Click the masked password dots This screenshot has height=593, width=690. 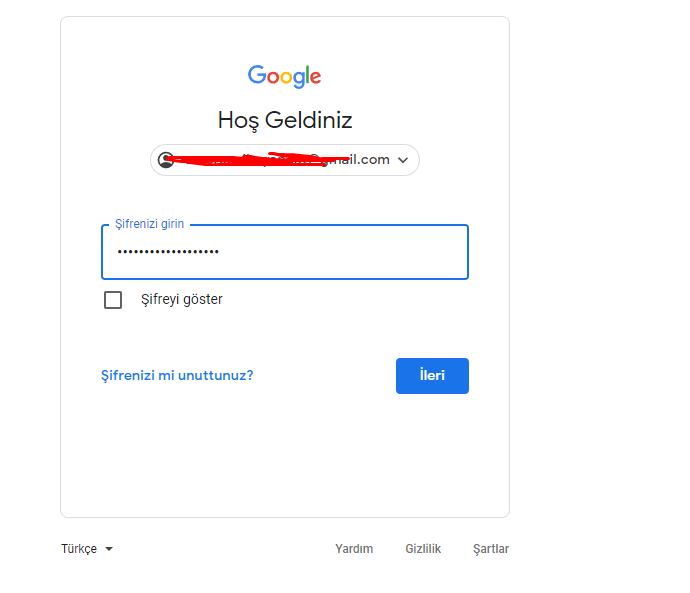168,252
